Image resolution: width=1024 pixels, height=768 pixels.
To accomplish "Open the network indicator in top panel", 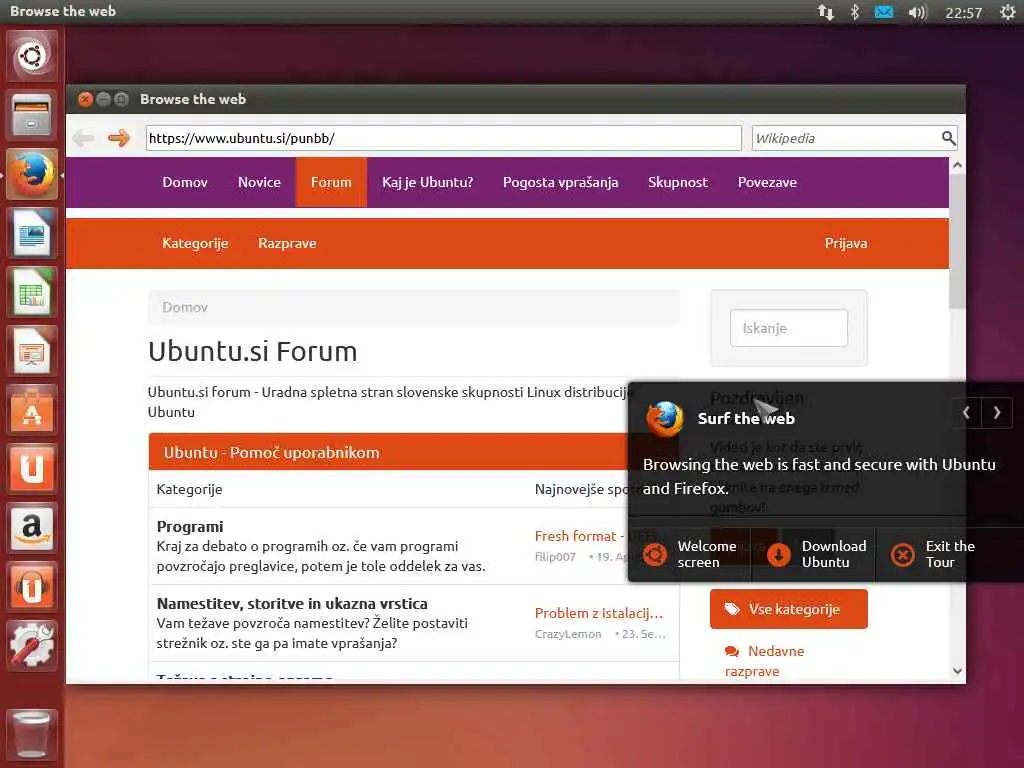I will click(x=825, y=12).
